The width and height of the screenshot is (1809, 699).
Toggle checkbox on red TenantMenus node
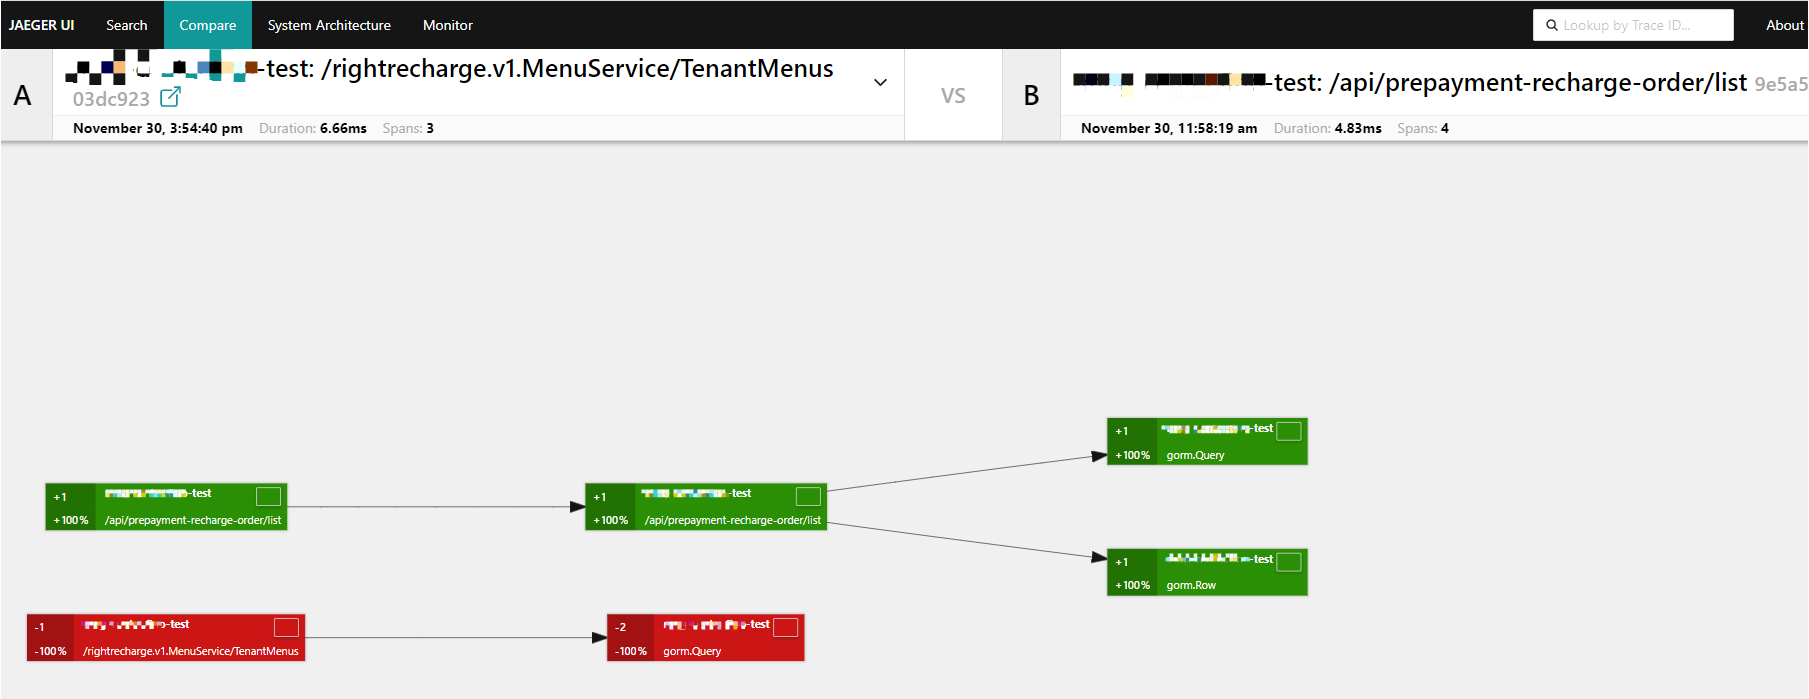286,627
